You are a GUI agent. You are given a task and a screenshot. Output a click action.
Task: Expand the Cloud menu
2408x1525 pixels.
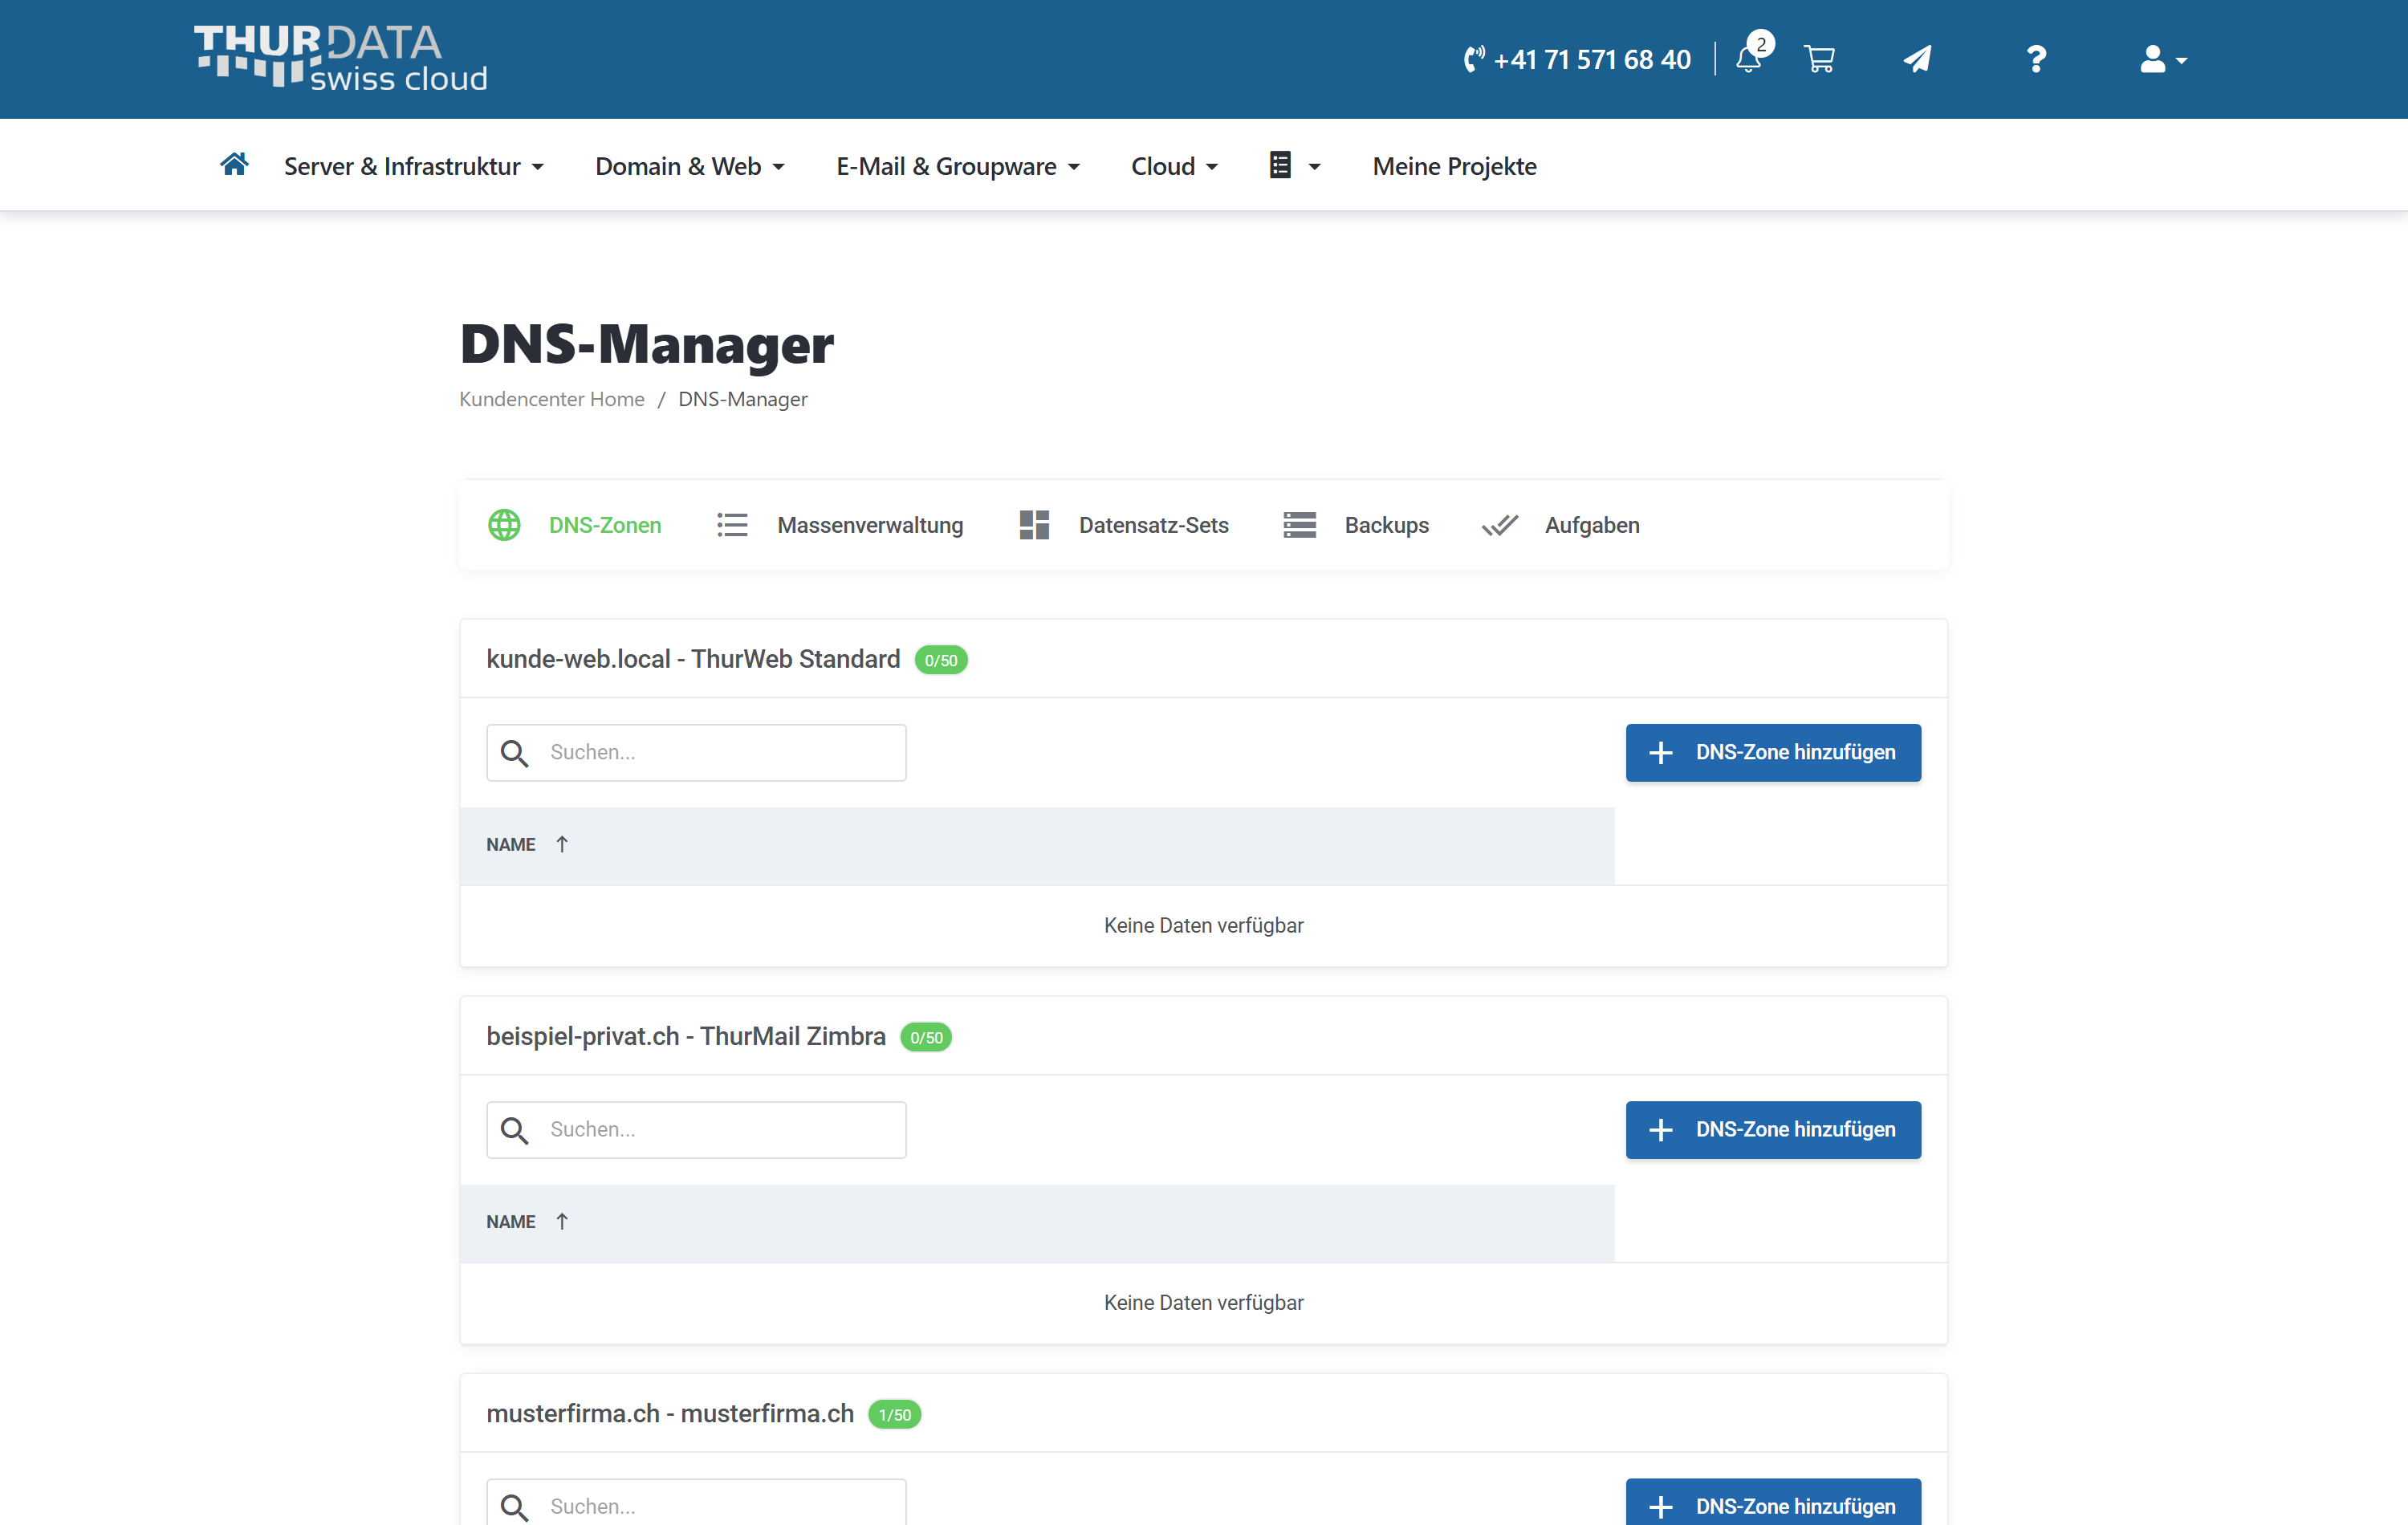click(1175, 166)
